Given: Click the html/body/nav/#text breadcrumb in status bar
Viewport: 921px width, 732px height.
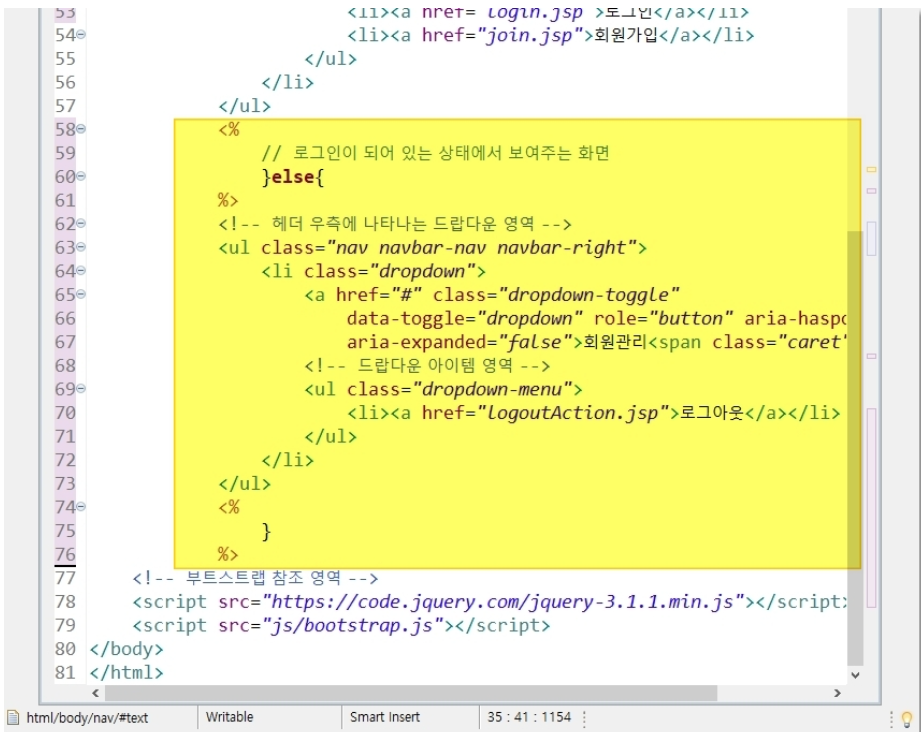Looking at the screenshot, I should (87, 718).
